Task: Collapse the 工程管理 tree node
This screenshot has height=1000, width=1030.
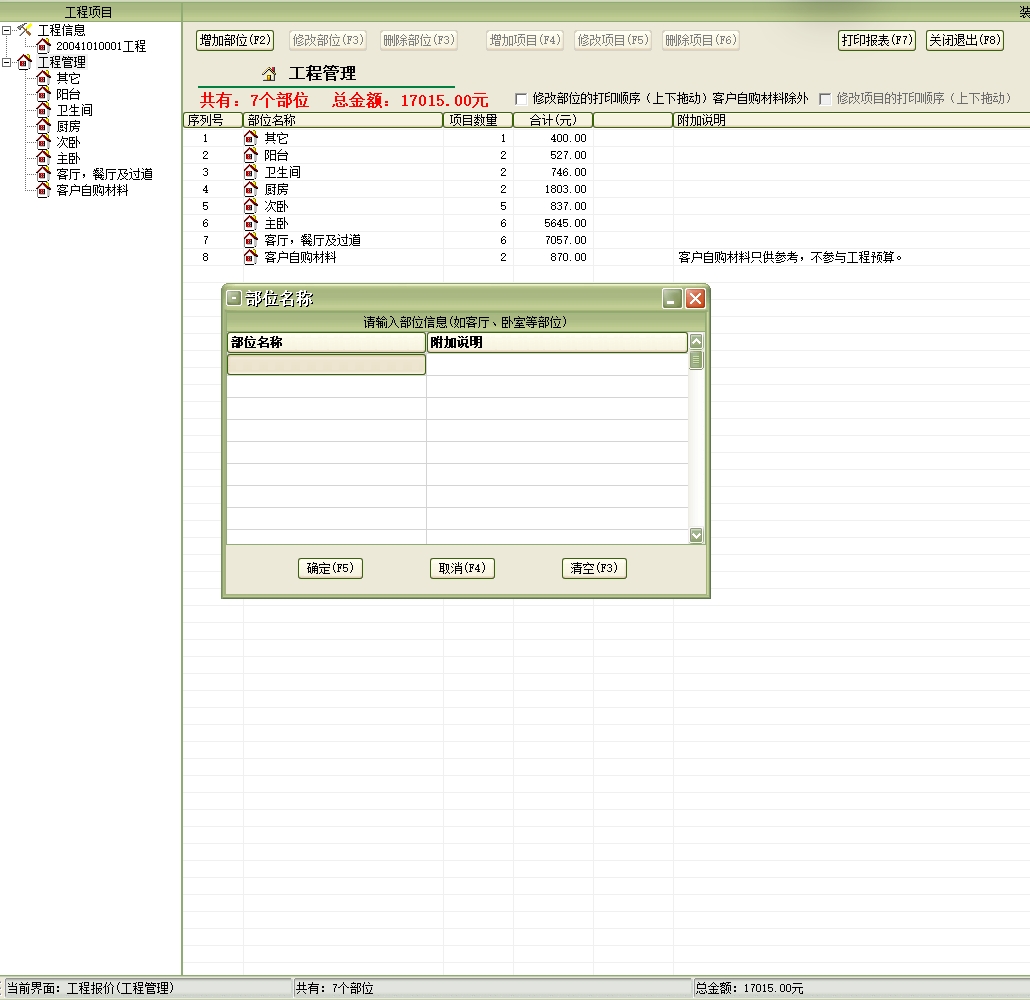Action: click(7, 62)
